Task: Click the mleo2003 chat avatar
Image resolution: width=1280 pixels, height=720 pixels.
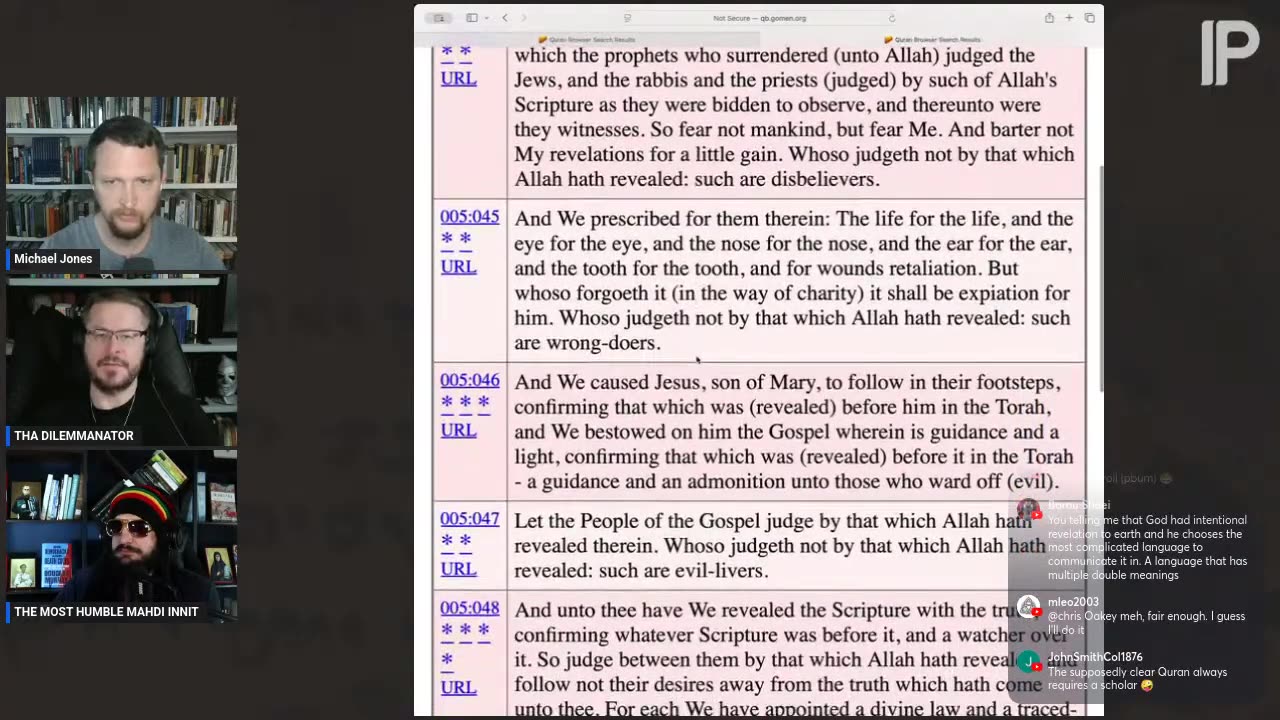Action: (1028, 607)
